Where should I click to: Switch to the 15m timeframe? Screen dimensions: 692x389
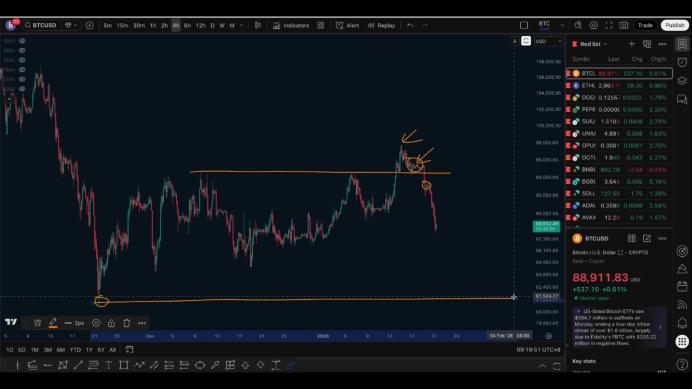click(122, 26)
